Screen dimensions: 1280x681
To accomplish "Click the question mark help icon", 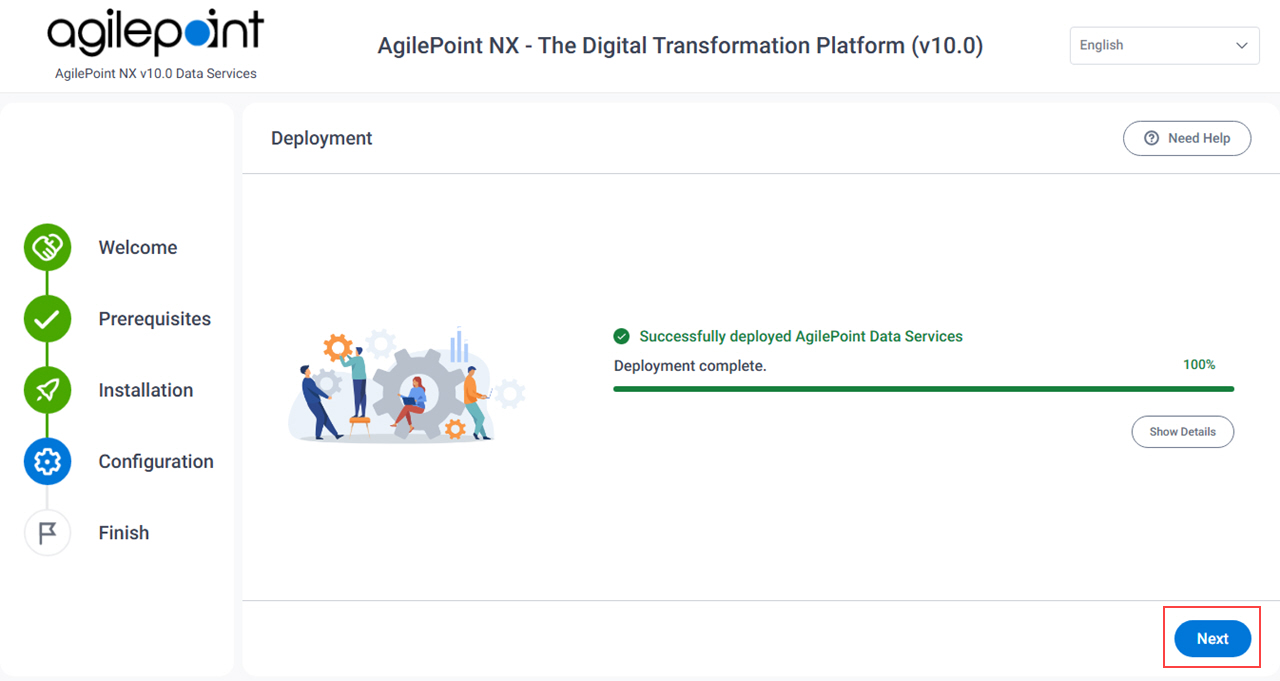I will (x=1151, y=138).
